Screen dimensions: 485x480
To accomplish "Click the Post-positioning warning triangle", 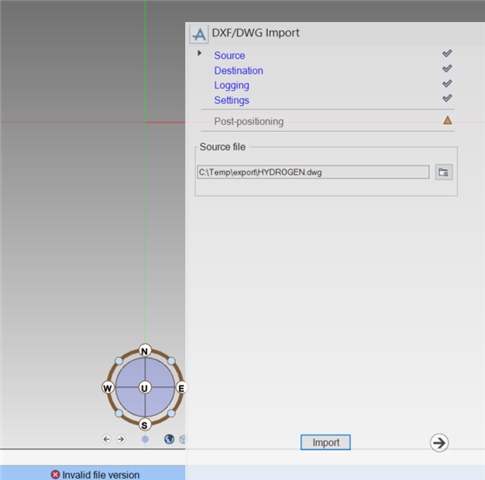I will pos(448,120).
